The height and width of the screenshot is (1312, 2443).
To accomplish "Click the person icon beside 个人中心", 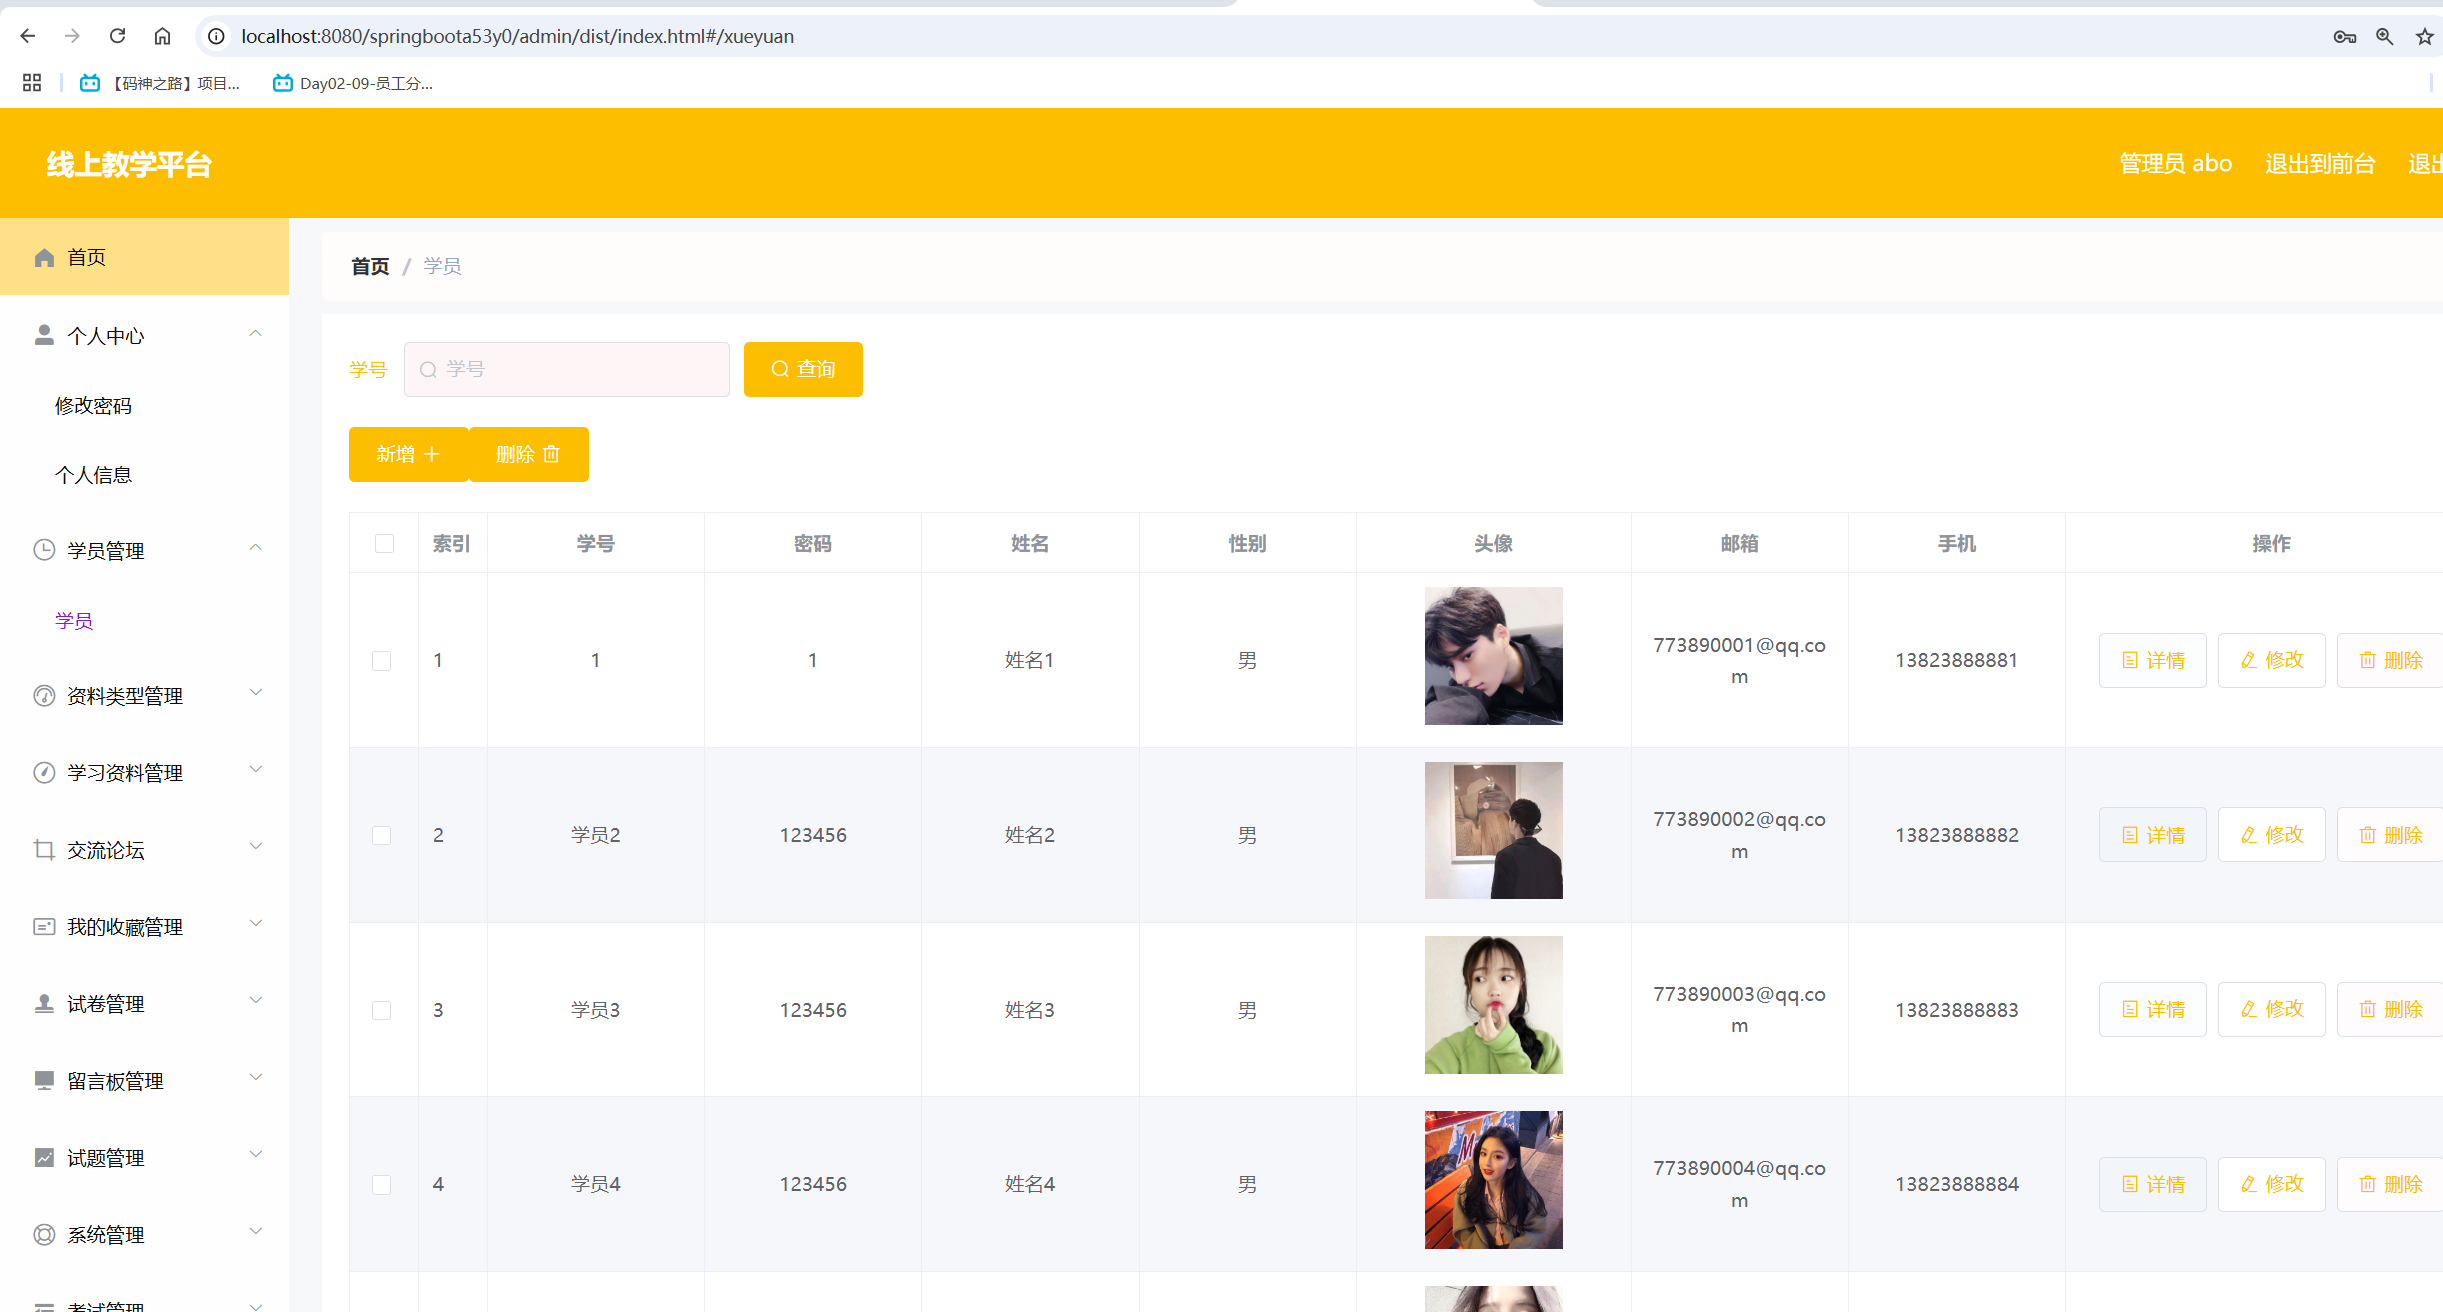I will pos(44,335).
